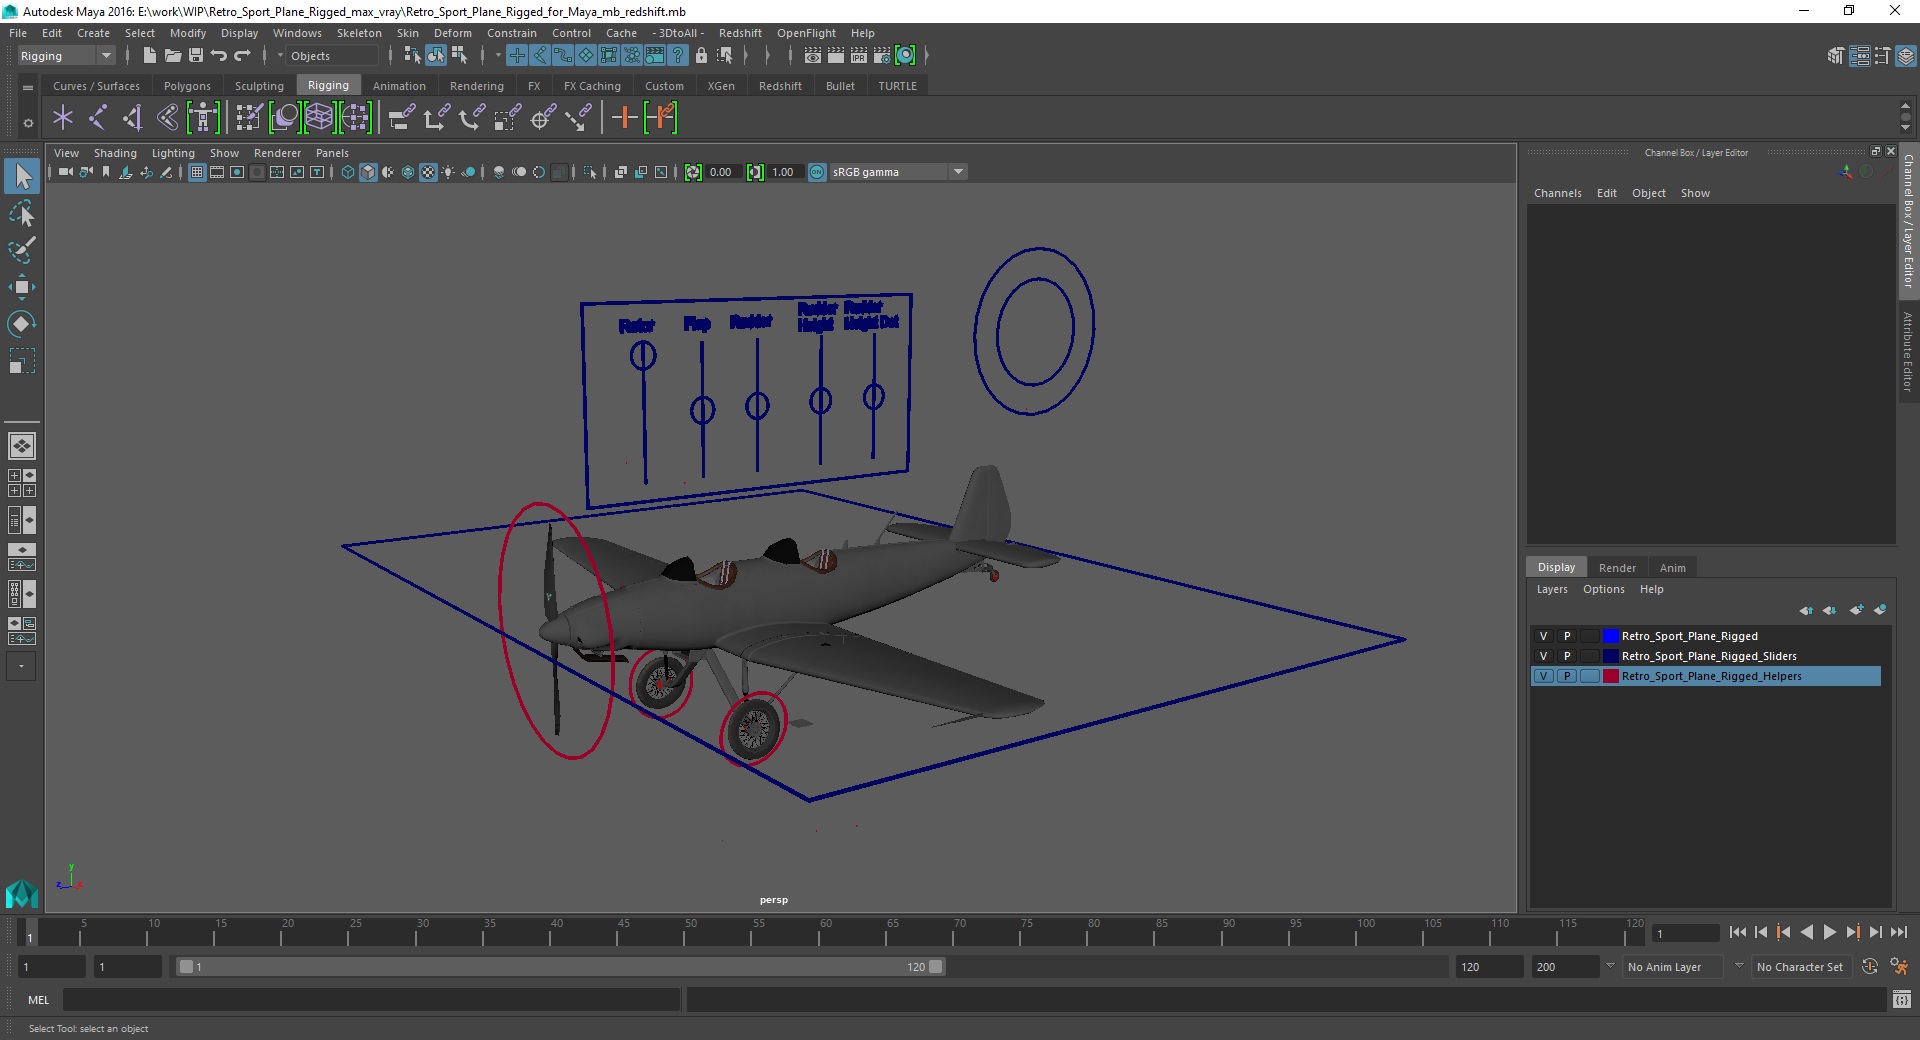Open the Script Editor icon

coord(1901,999)
